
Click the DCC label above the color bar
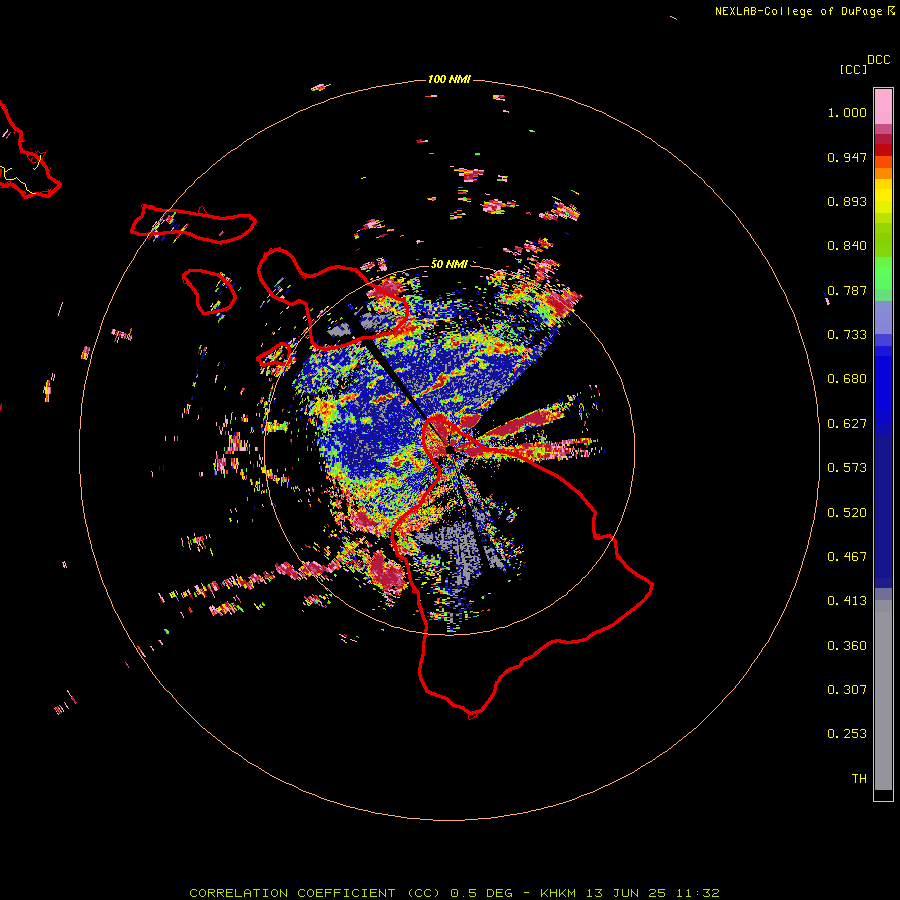pyautogui.click(x=879, y=60)
